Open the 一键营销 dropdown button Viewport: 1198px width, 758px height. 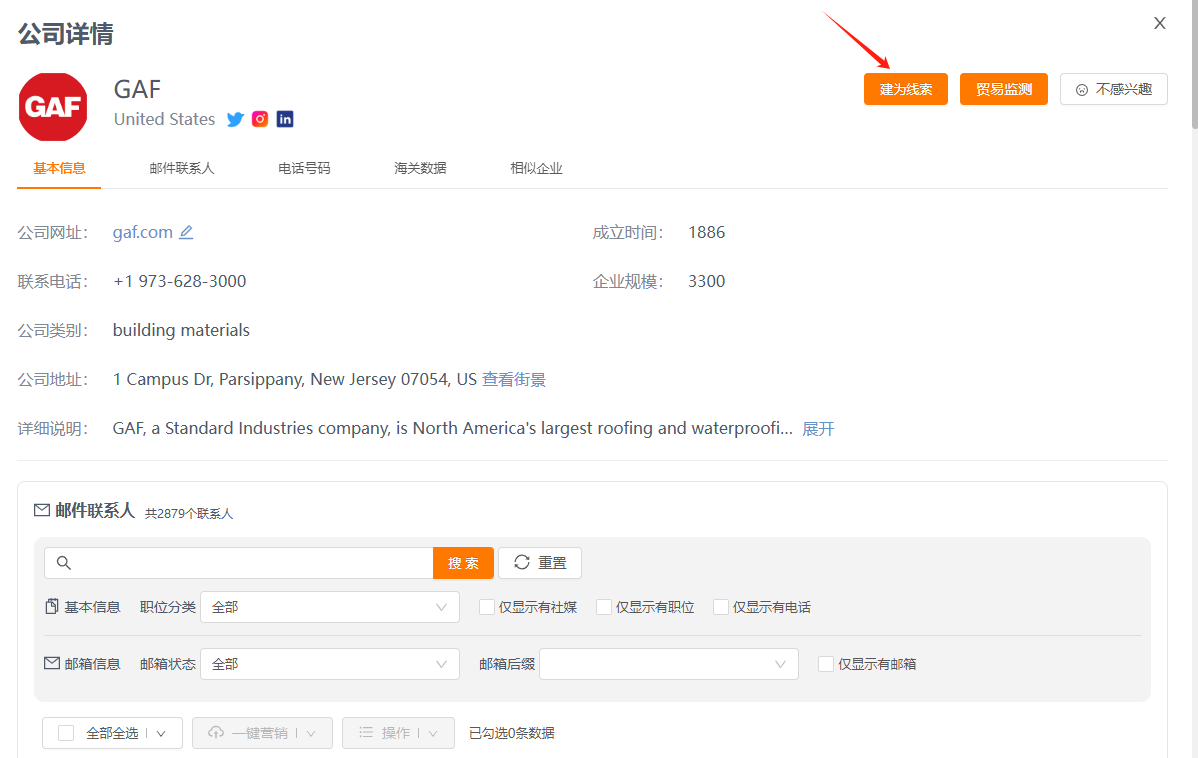[262, 733]
